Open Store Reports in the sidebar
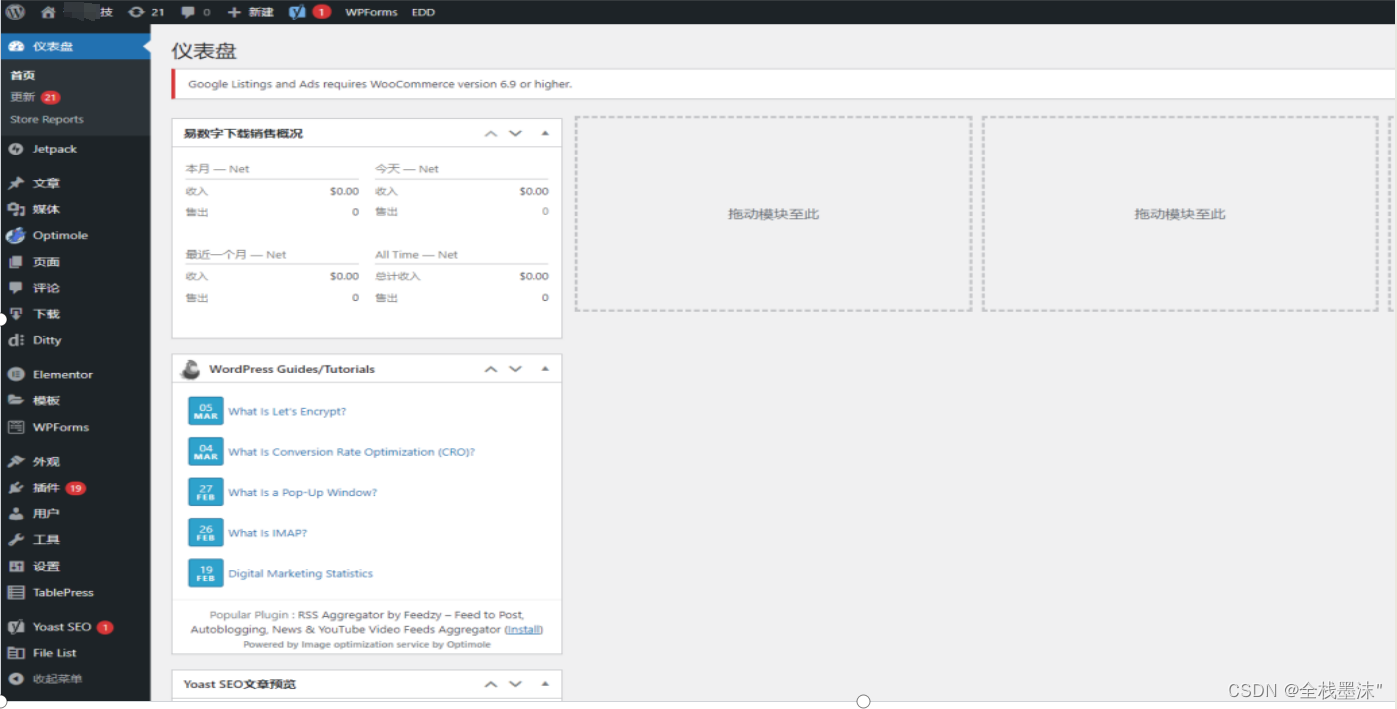The height and width of the screenshot is (709, 1397). pyautogui.click(x=47, y=119)
